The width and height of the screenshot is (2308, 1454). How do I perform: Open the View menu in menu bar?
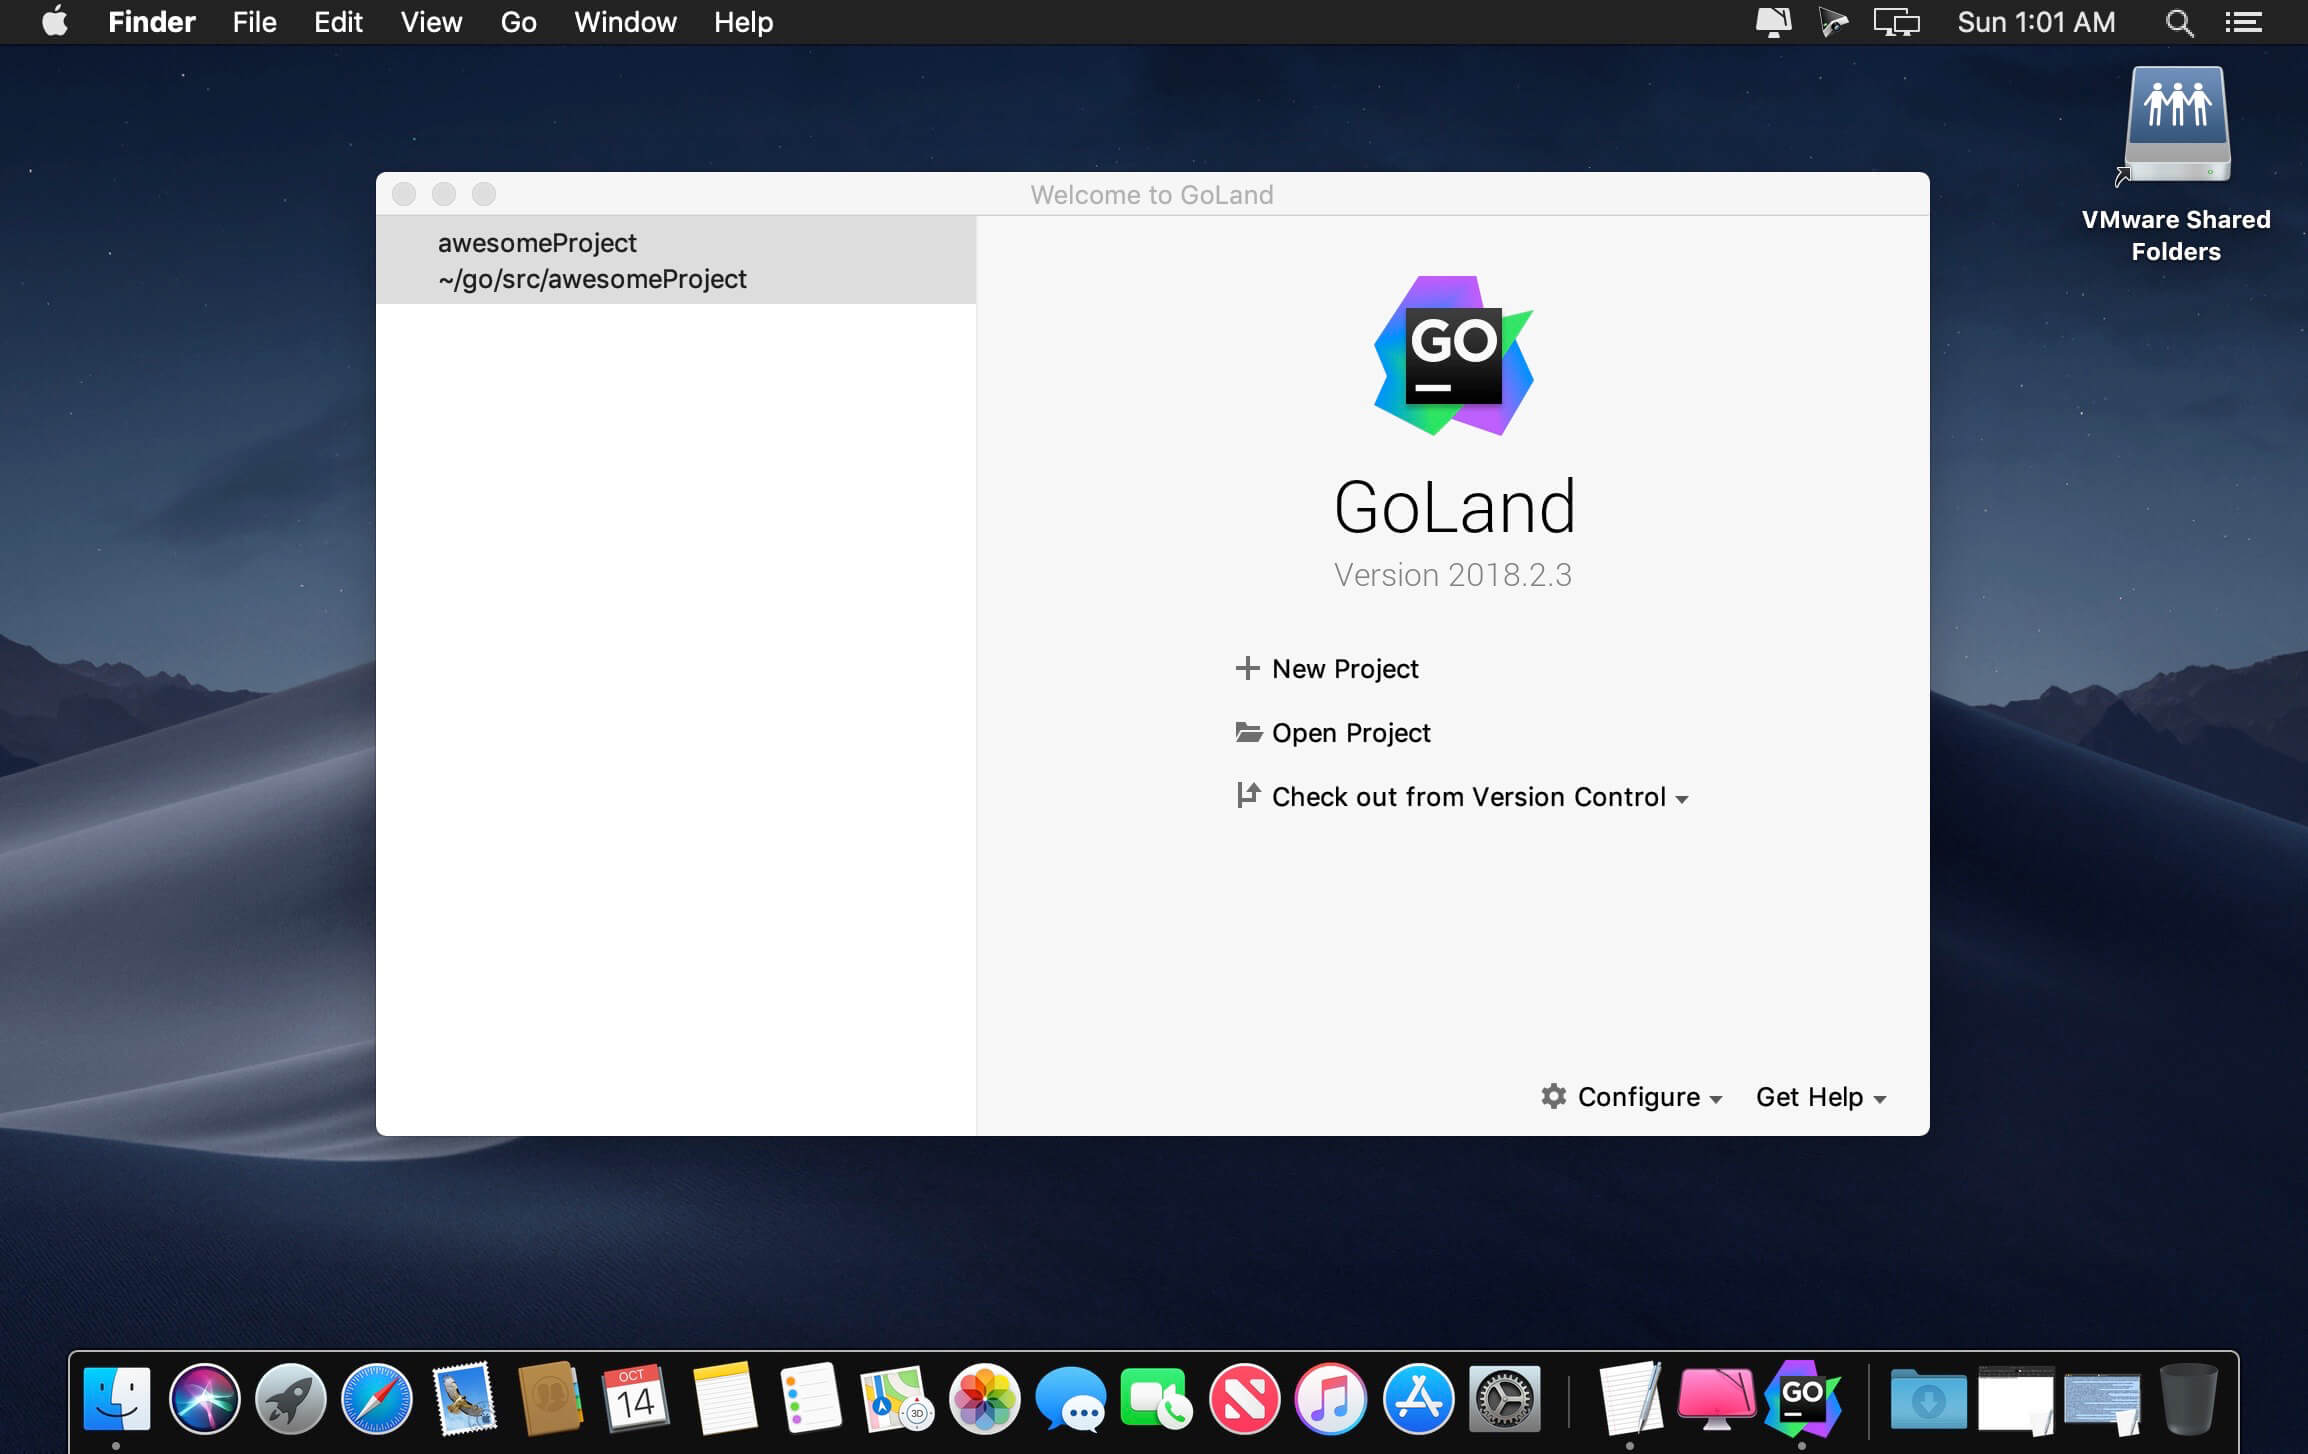(431, 22)
